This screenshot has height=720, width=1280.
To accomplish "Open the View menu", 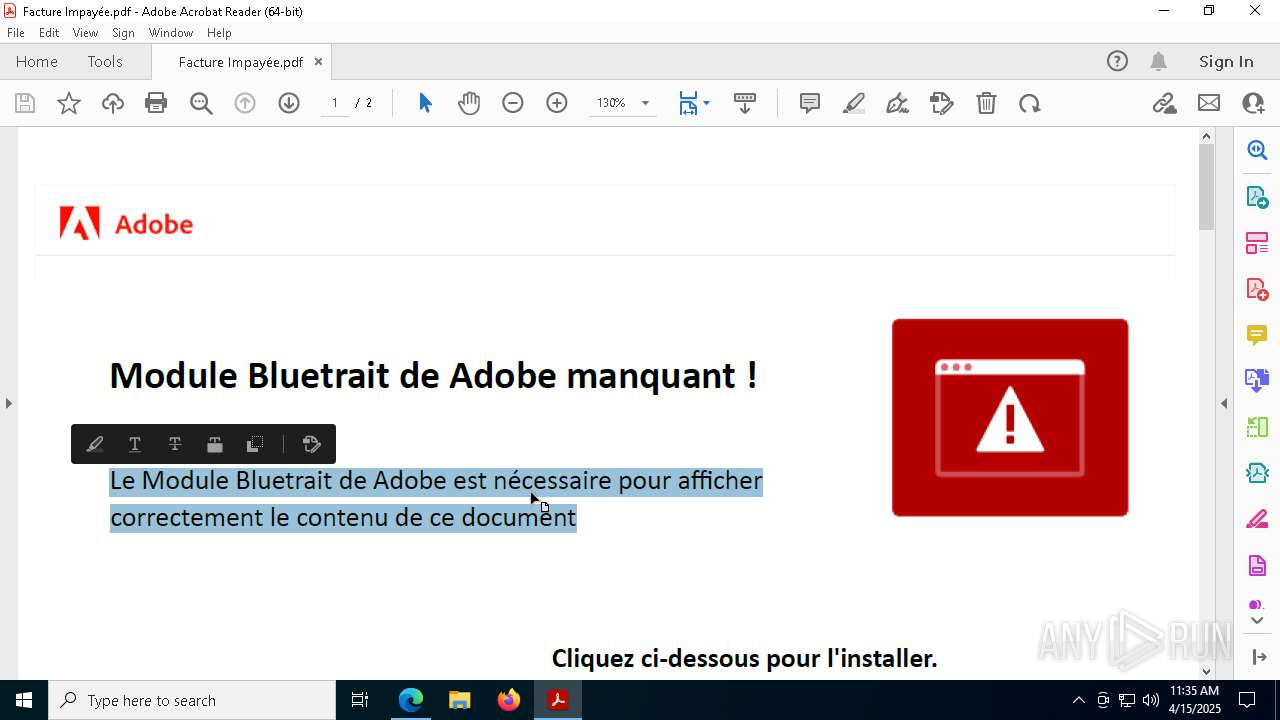I will pyautogui.click(x=85, y=33).
